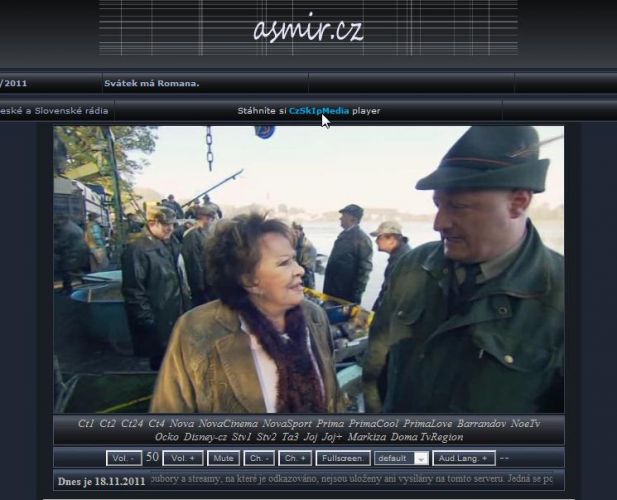Choose the Stv1 channel
This screenshot has height=500, width=617.
pyautogui.click(x=241, y=437)
